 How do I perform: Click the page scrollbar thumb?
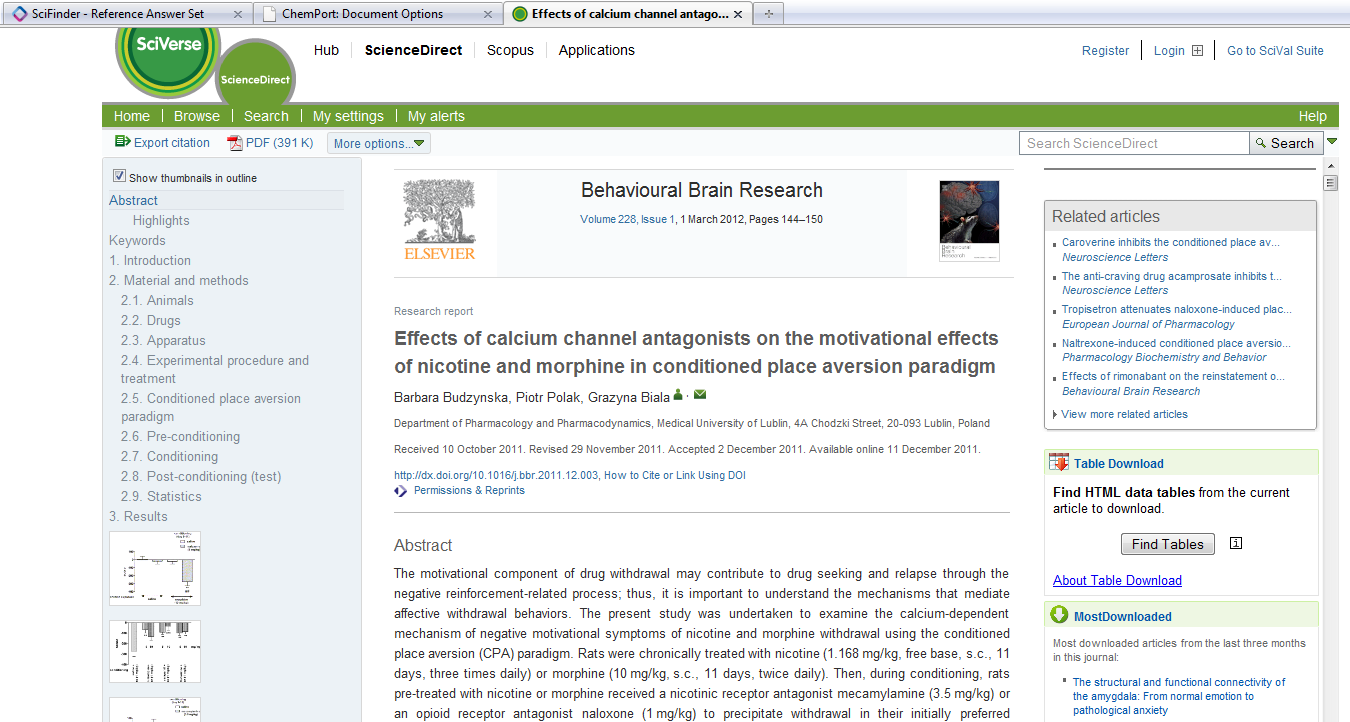(x=1330, y=183)
